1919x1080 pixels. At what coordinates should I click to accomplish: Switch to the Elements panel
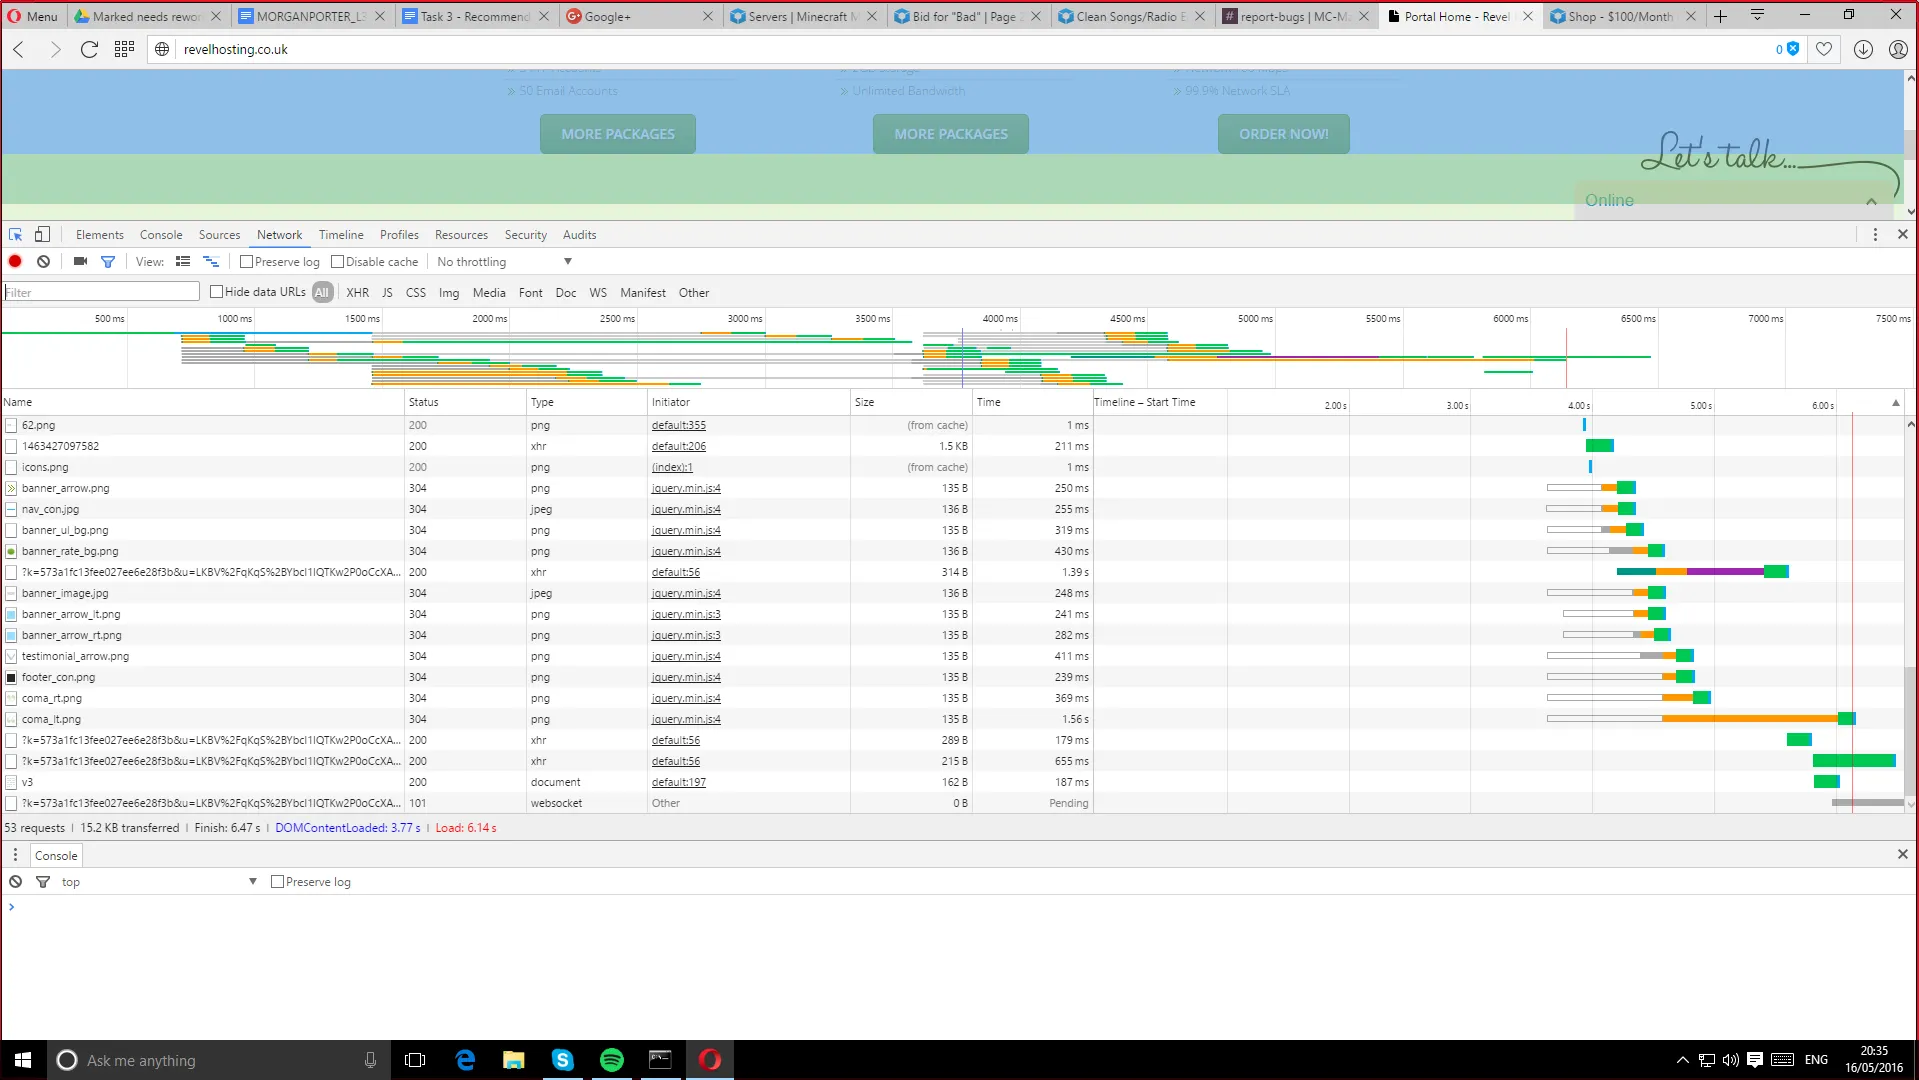pyautogui.click(x=100, y=235)
